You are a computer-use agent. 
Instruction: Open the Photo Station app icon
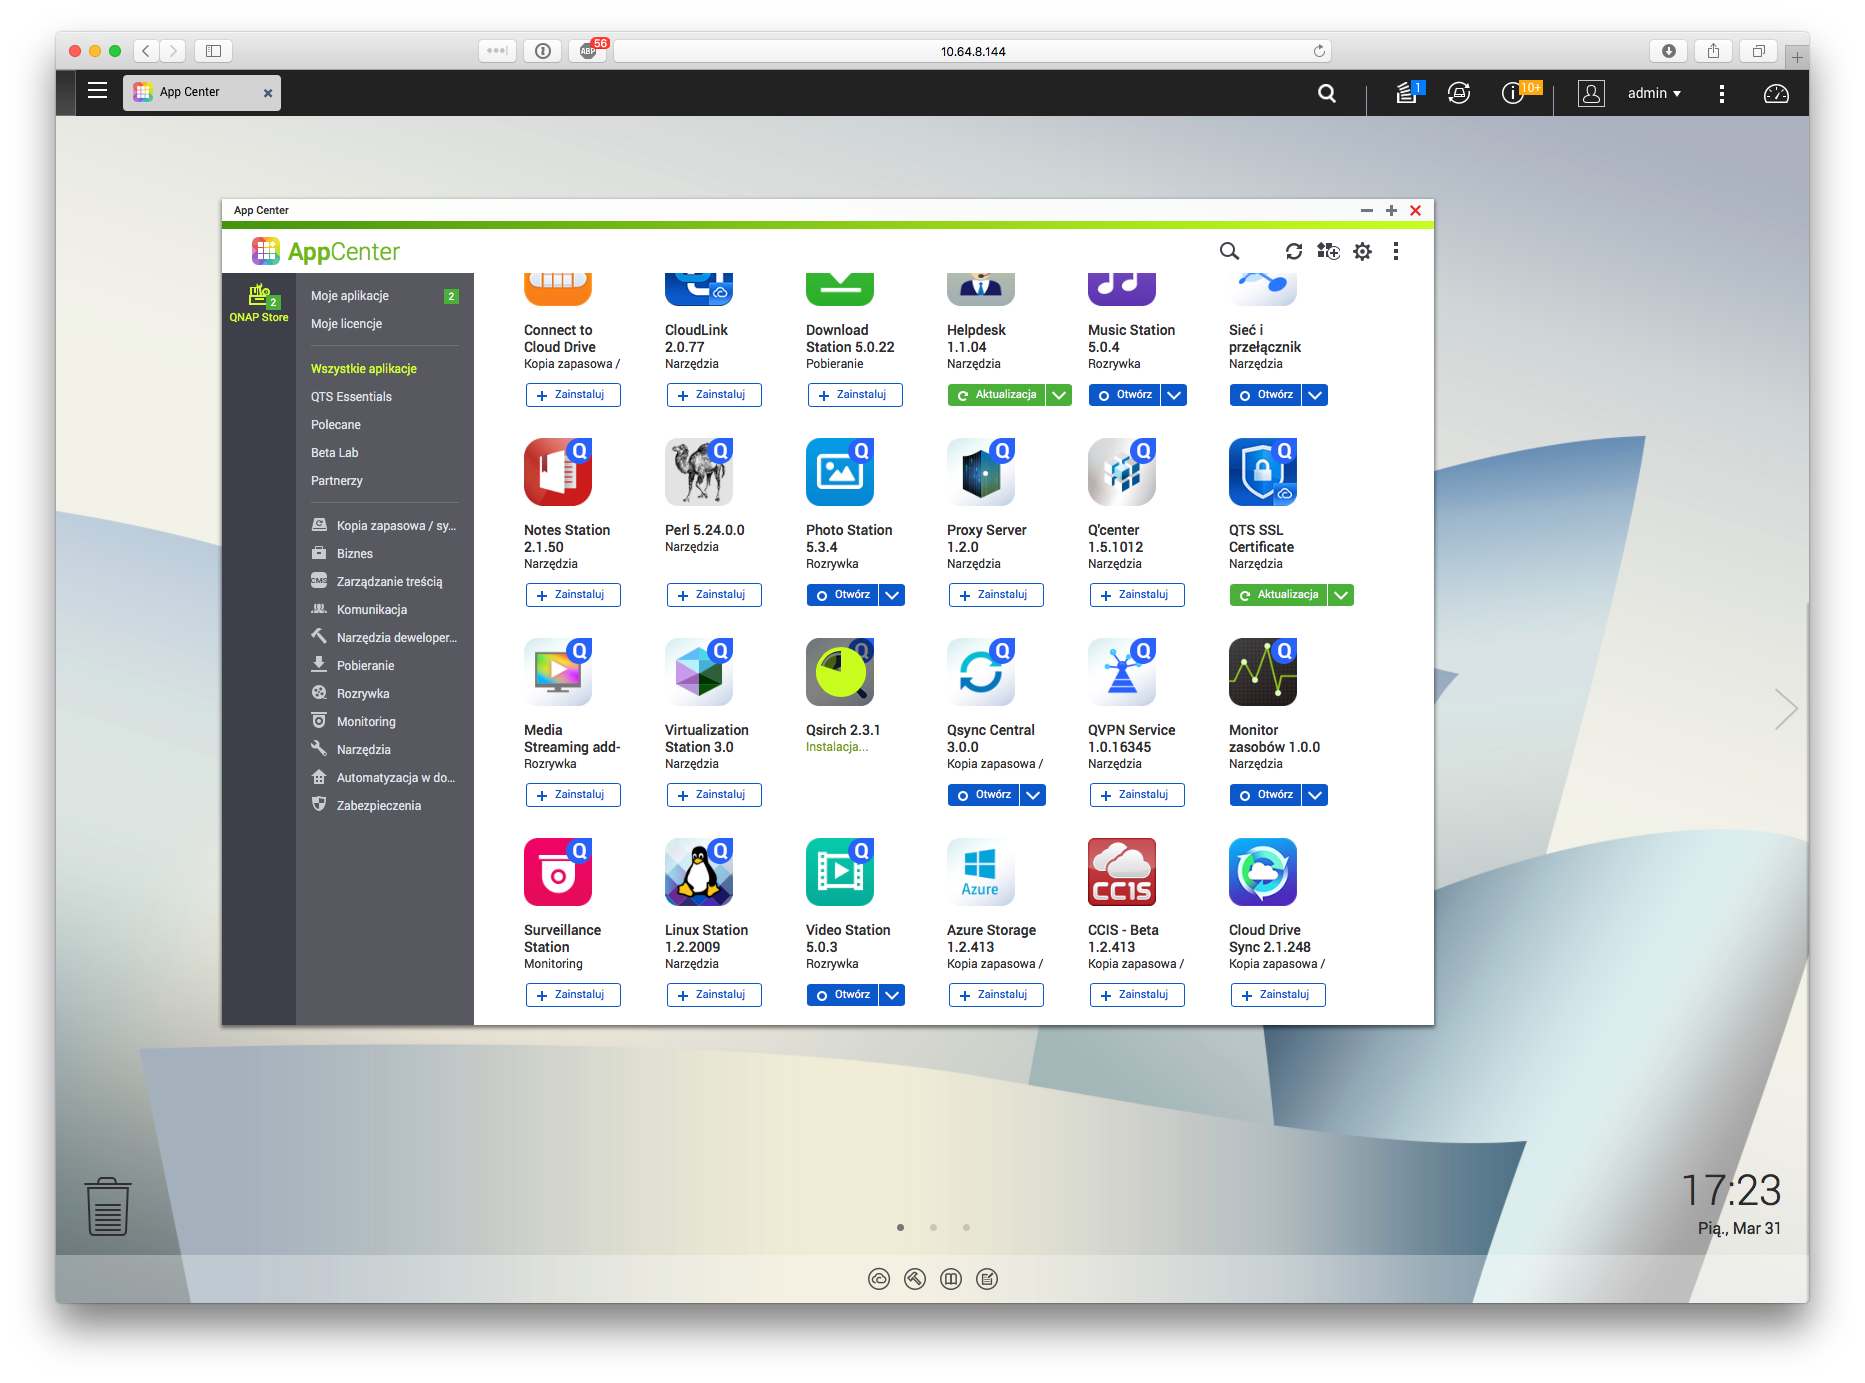pos(840,472)
